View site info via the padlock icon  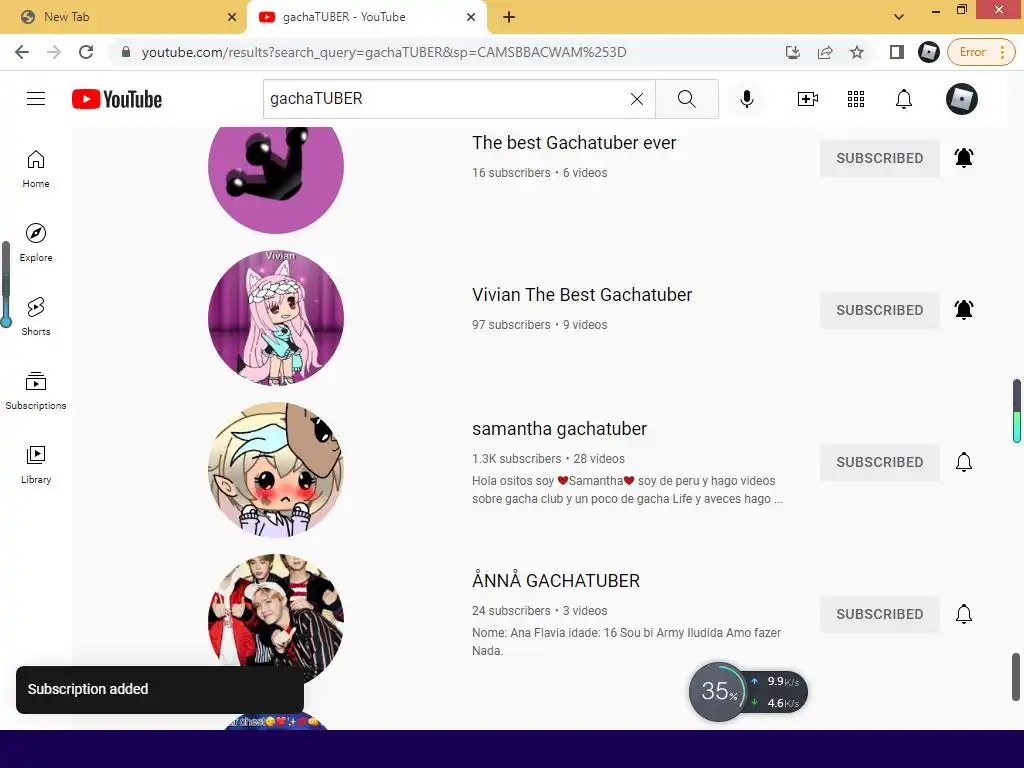point(126,52)
